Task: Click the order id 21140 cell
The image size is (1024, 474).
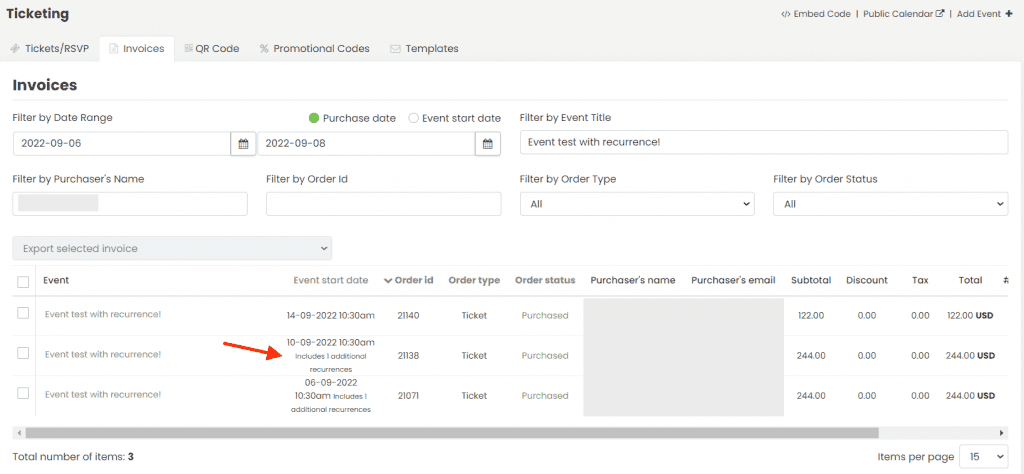Action: tap(408, 315)
